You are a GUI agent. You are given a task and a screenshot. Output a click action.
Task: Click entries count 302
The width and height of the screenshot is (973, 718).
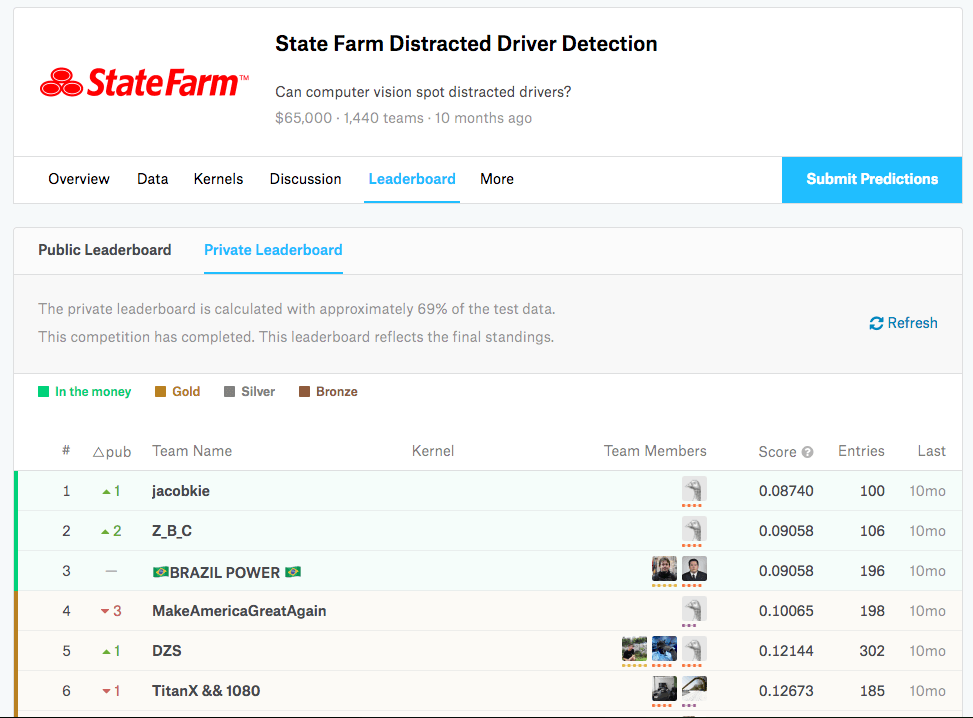click(872, 651)
